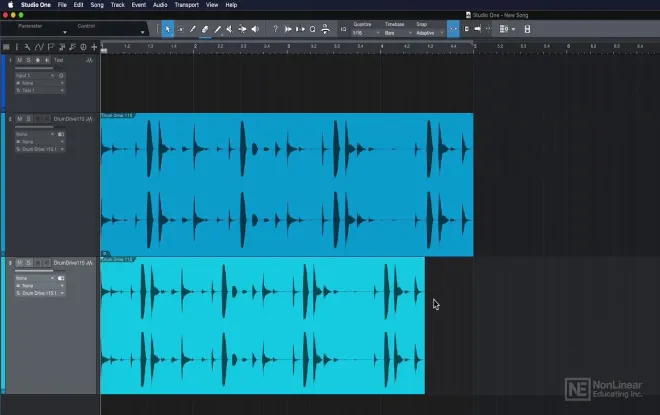Click the channel mode icon on track 2
Image resolution: width=660 pixels, height=415 pixels.
click(x=61, y=135)
